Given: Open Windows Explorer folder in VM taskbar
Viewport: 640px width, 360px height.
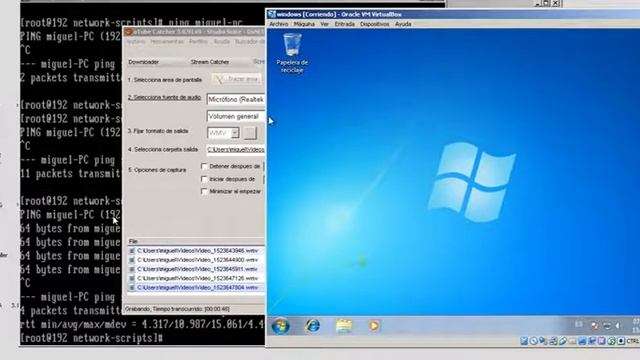Looking at the screenshot, I should click(344, 326).
